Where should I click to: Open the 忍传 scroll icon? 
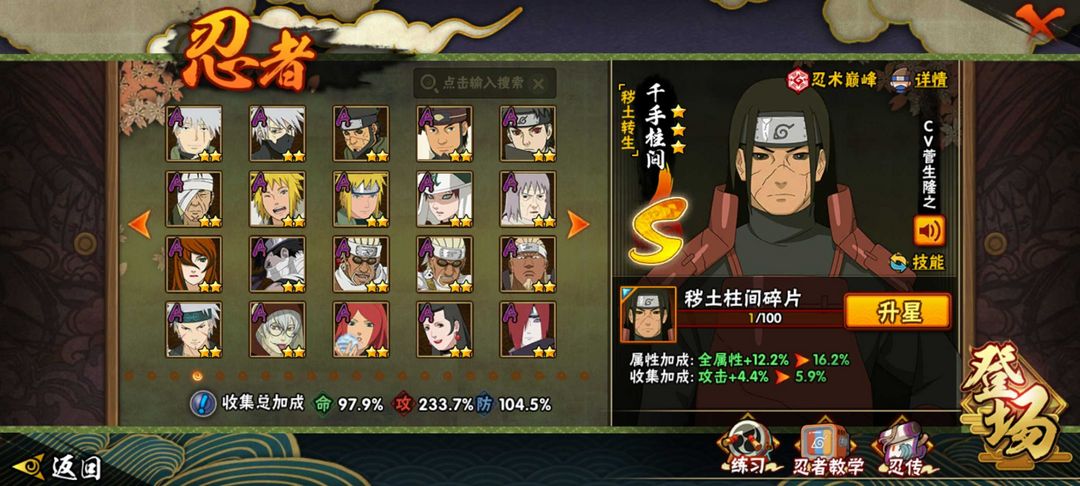pyautogui.click(x=906, y=448)
